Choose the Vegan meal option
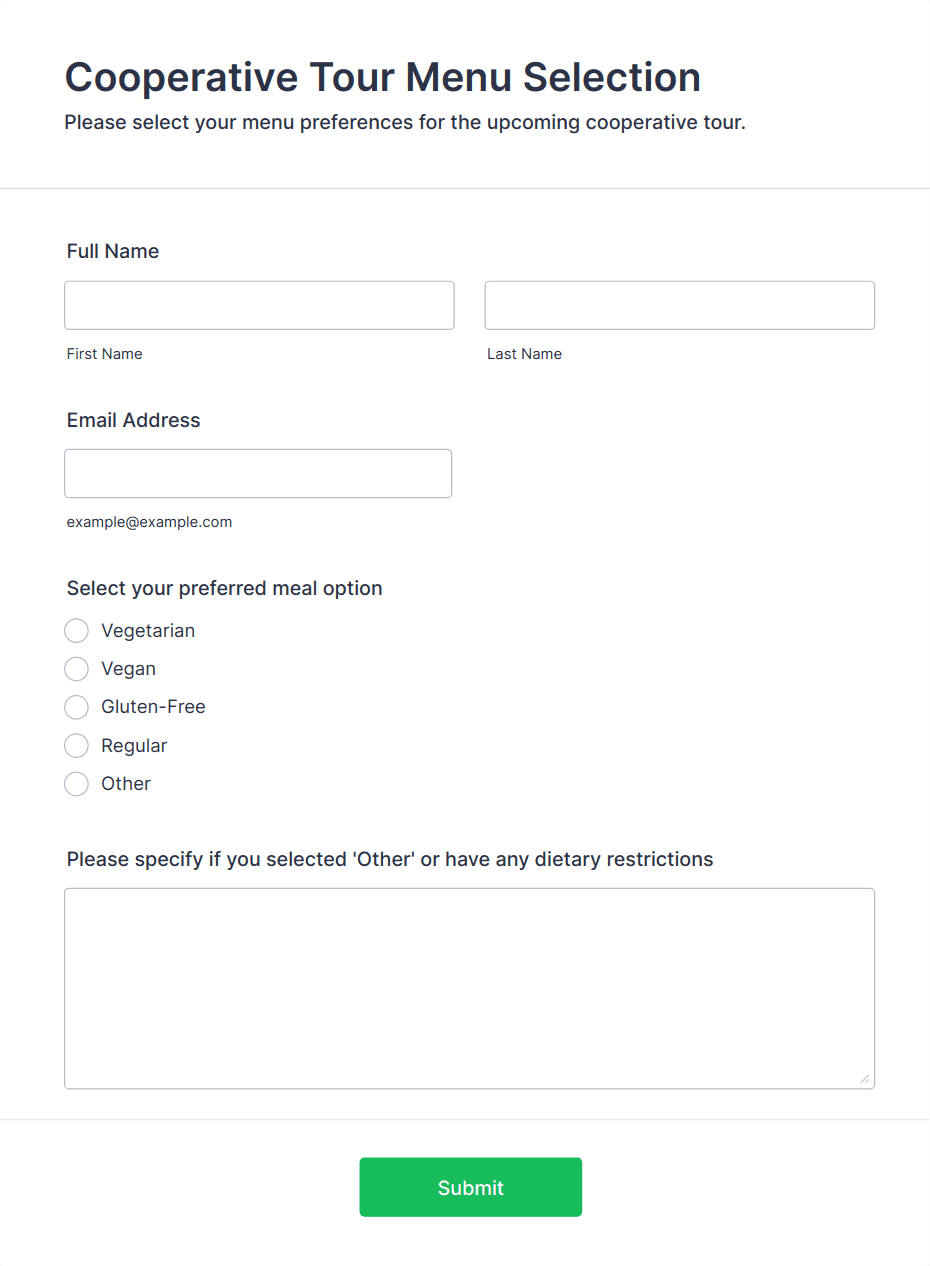The width and height of the screenshot is (930, 1266). 77,669
